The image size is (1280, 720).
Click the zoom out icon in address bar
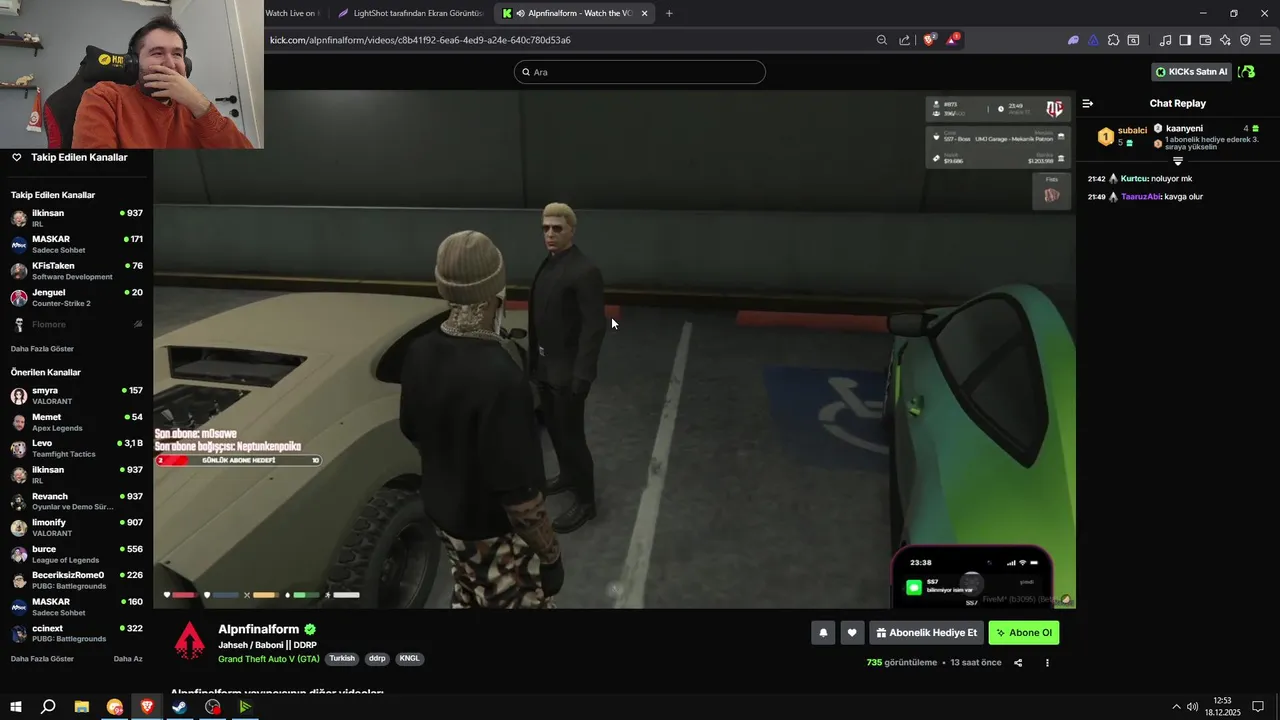[x=881, y=40]
